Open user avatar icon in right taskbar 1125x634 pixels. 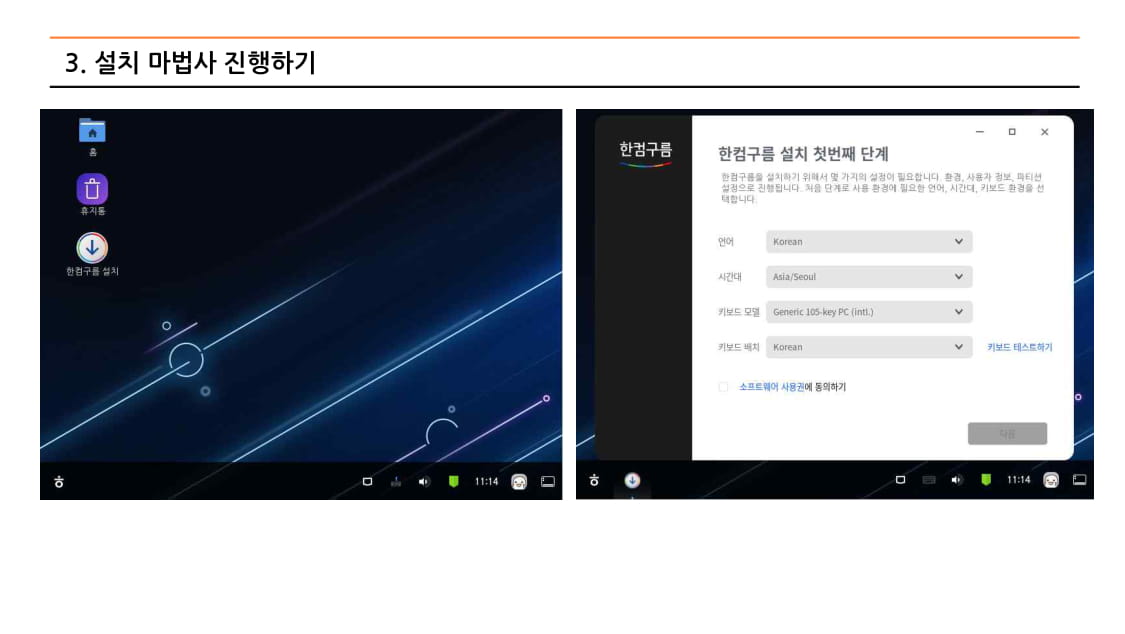point(1051,480)
